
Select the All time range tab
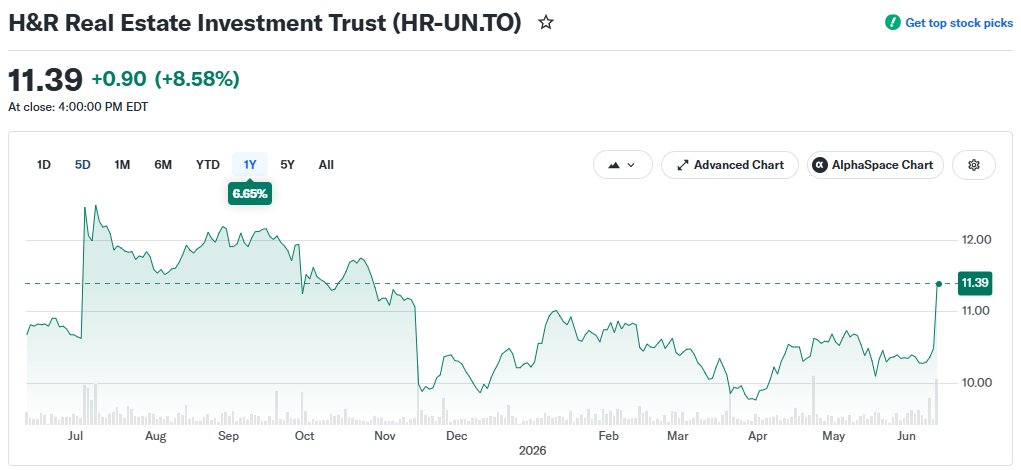[x=326, y=165]
